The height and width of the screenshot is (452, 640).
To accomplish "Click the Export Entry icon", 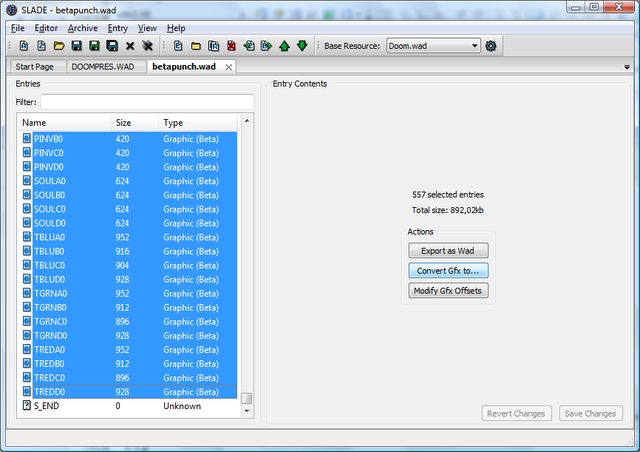I will coord(266,46).
